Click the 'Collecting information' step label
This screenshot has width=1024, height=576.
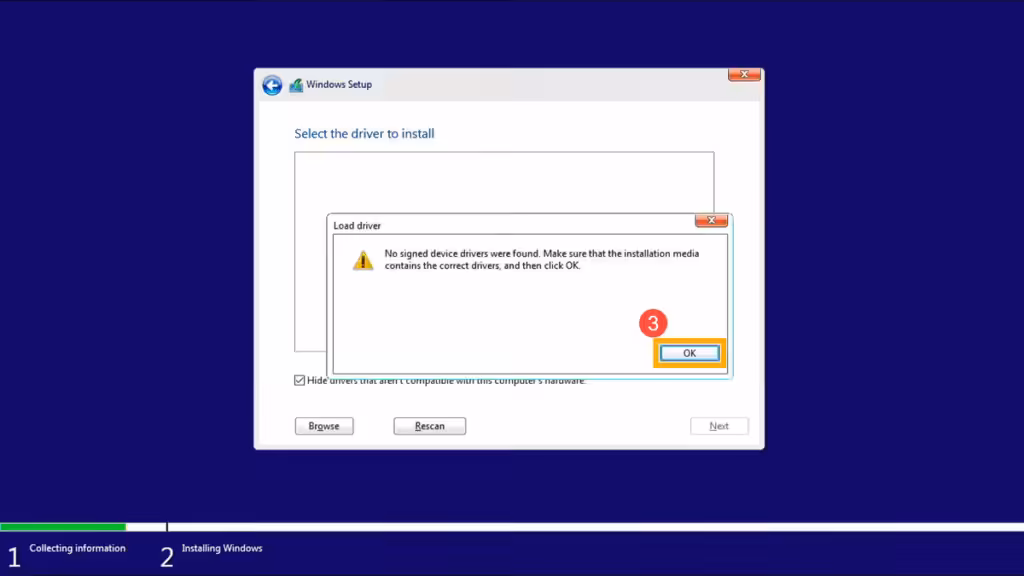[x=77, y=548]
